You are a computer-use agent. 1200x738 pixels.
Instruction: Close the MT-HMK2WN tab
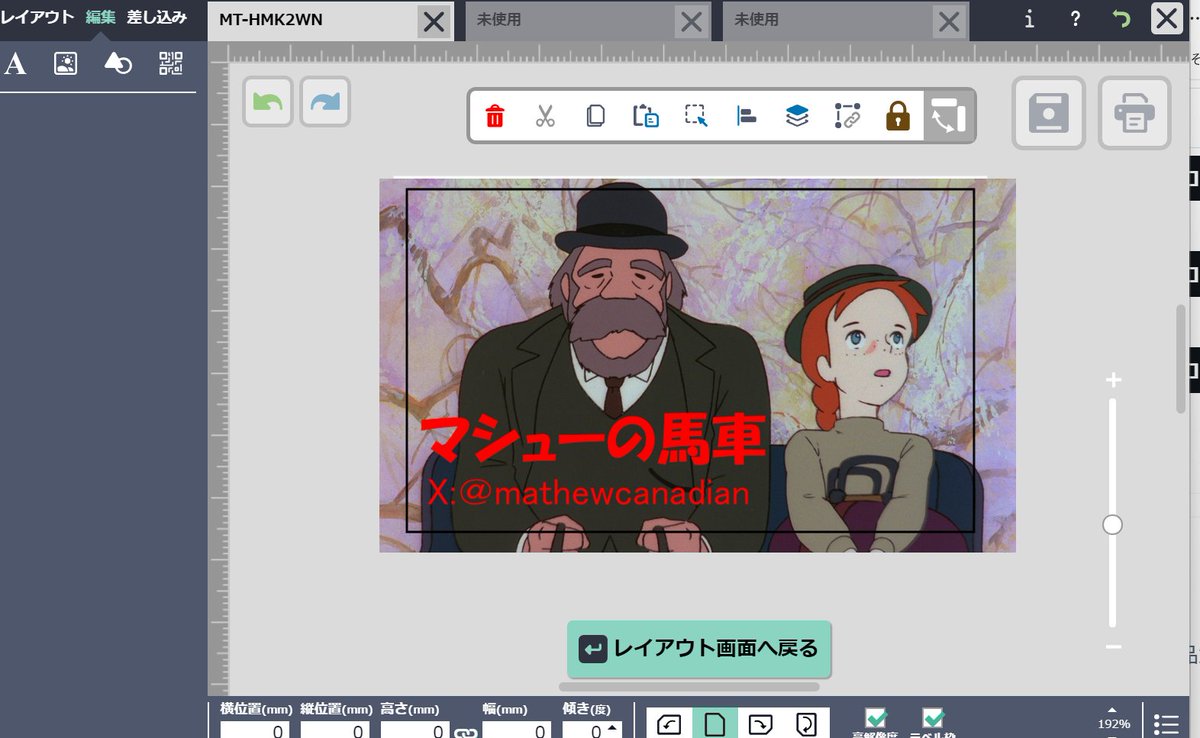point(434,21)
